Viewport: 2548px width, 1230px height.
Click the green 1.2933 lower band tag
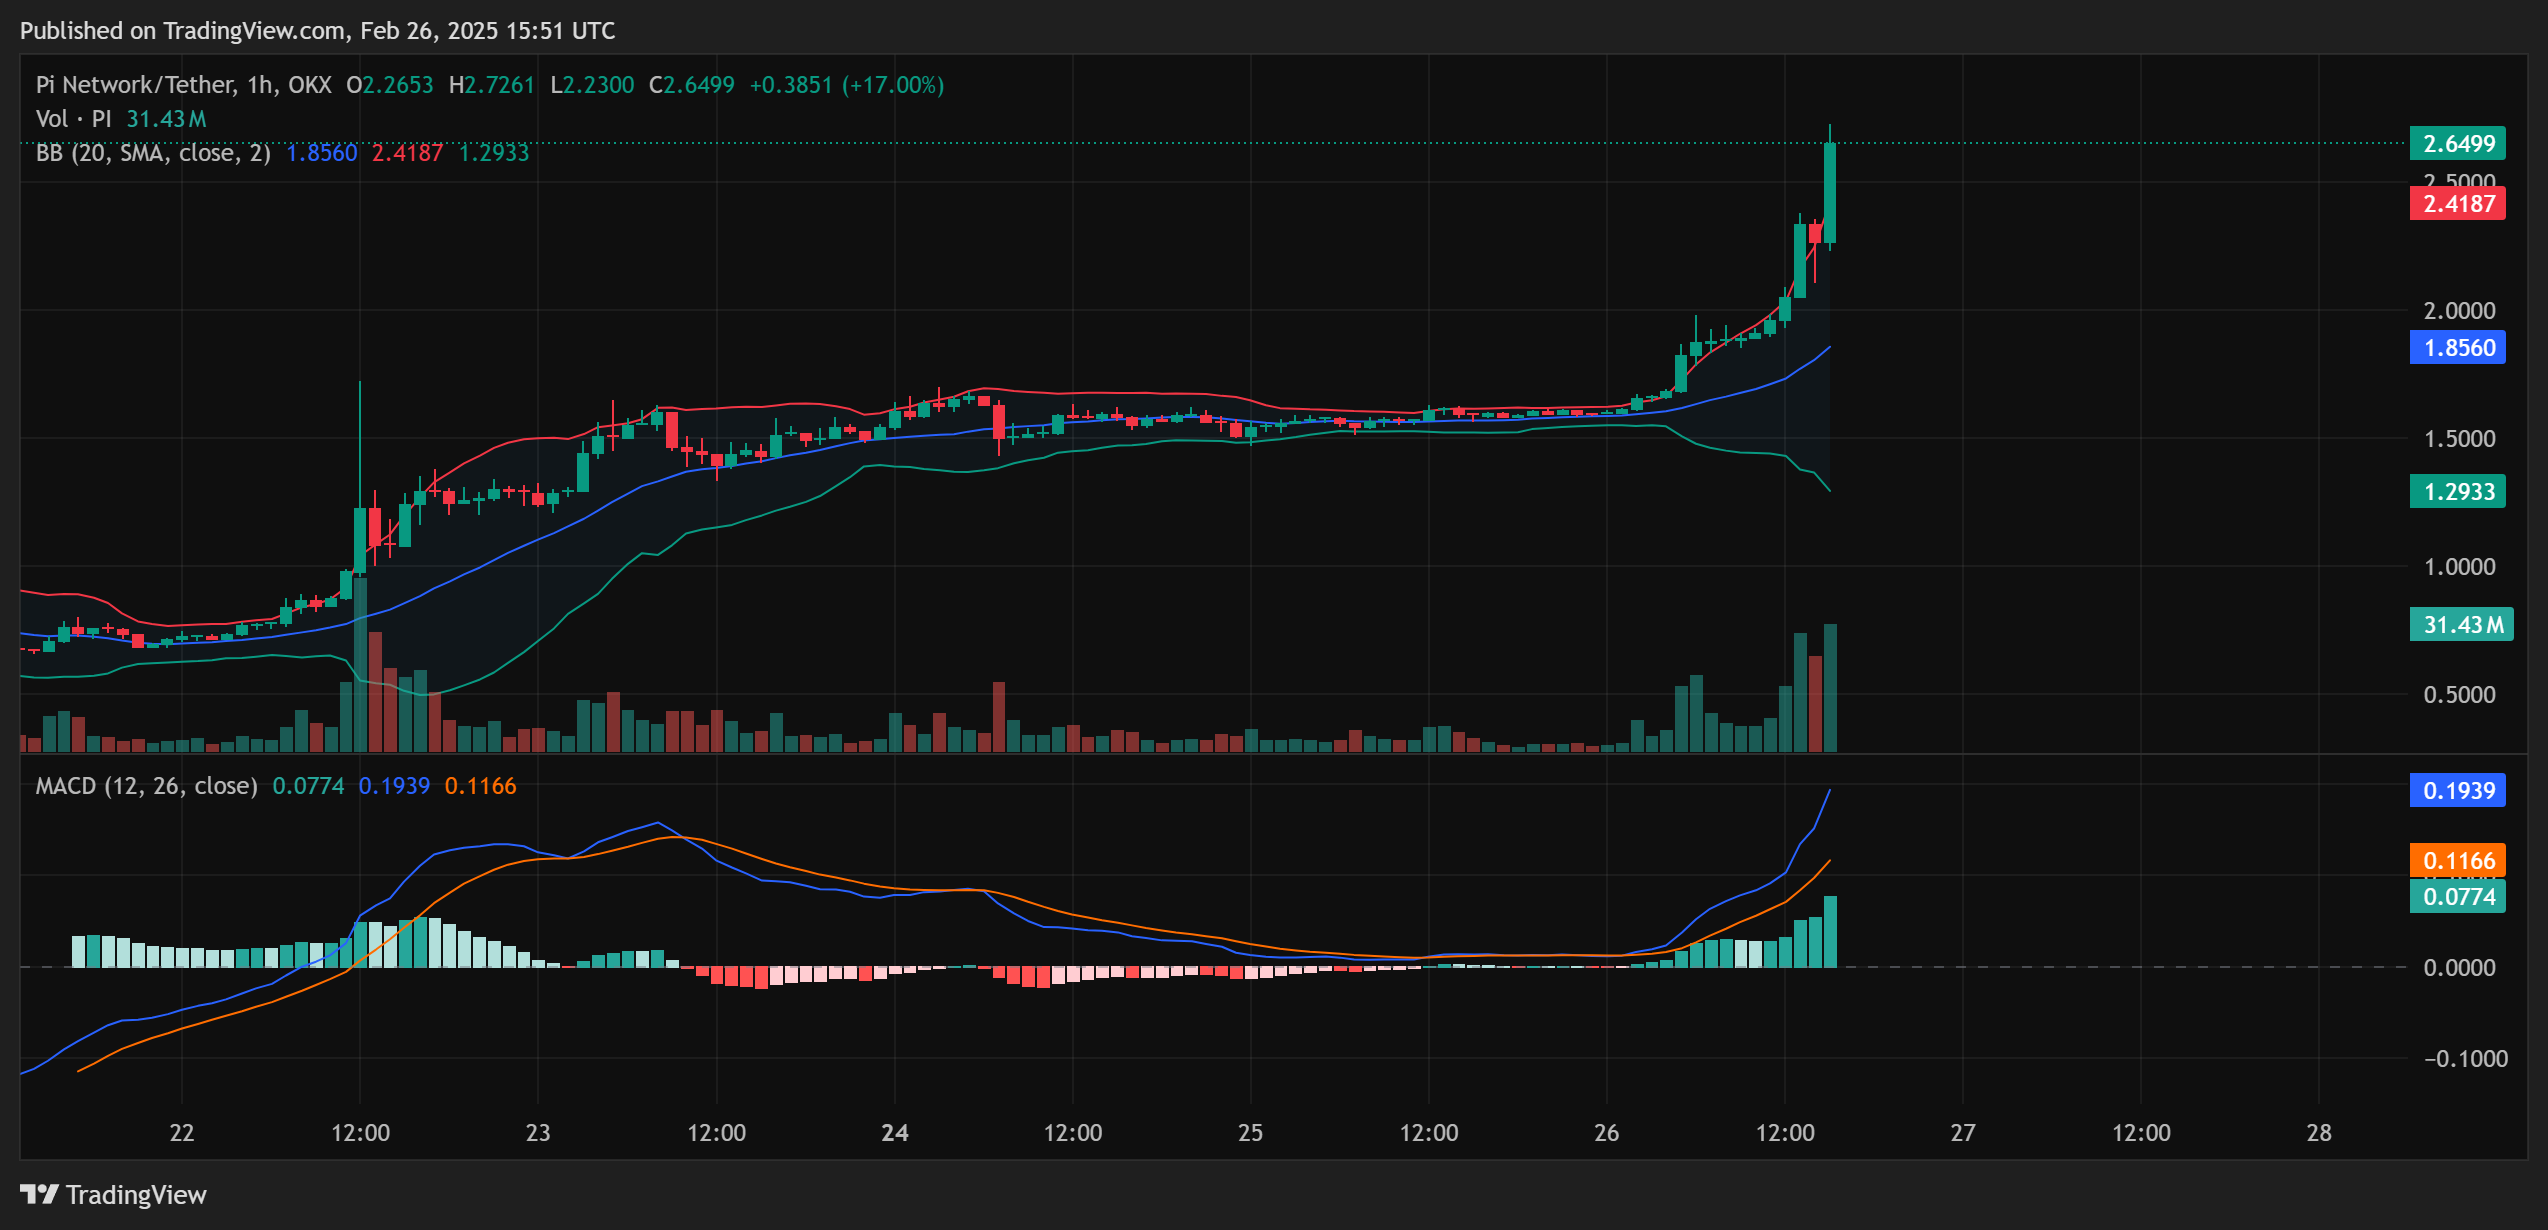tap(2458, 491)
